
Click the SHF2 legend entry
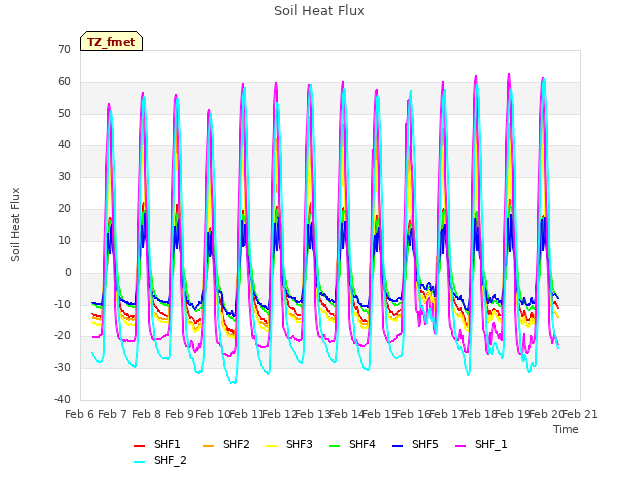coord(226,444)
